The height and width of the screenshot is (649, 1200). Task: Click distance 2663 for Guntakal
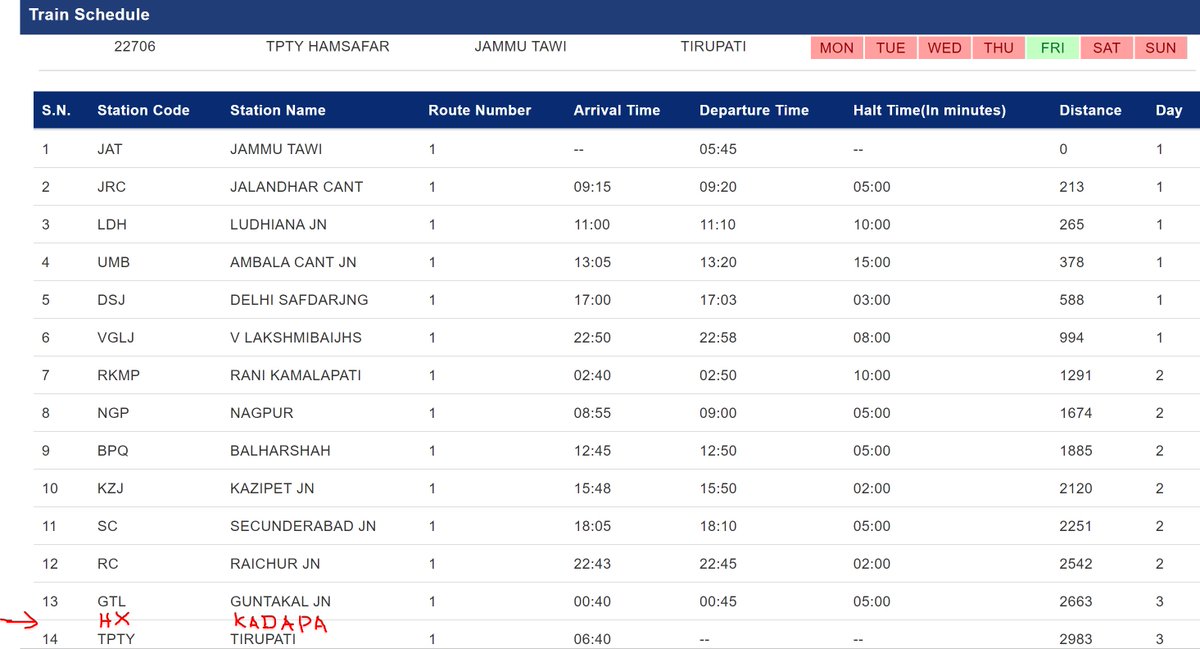coord(1075,602)
